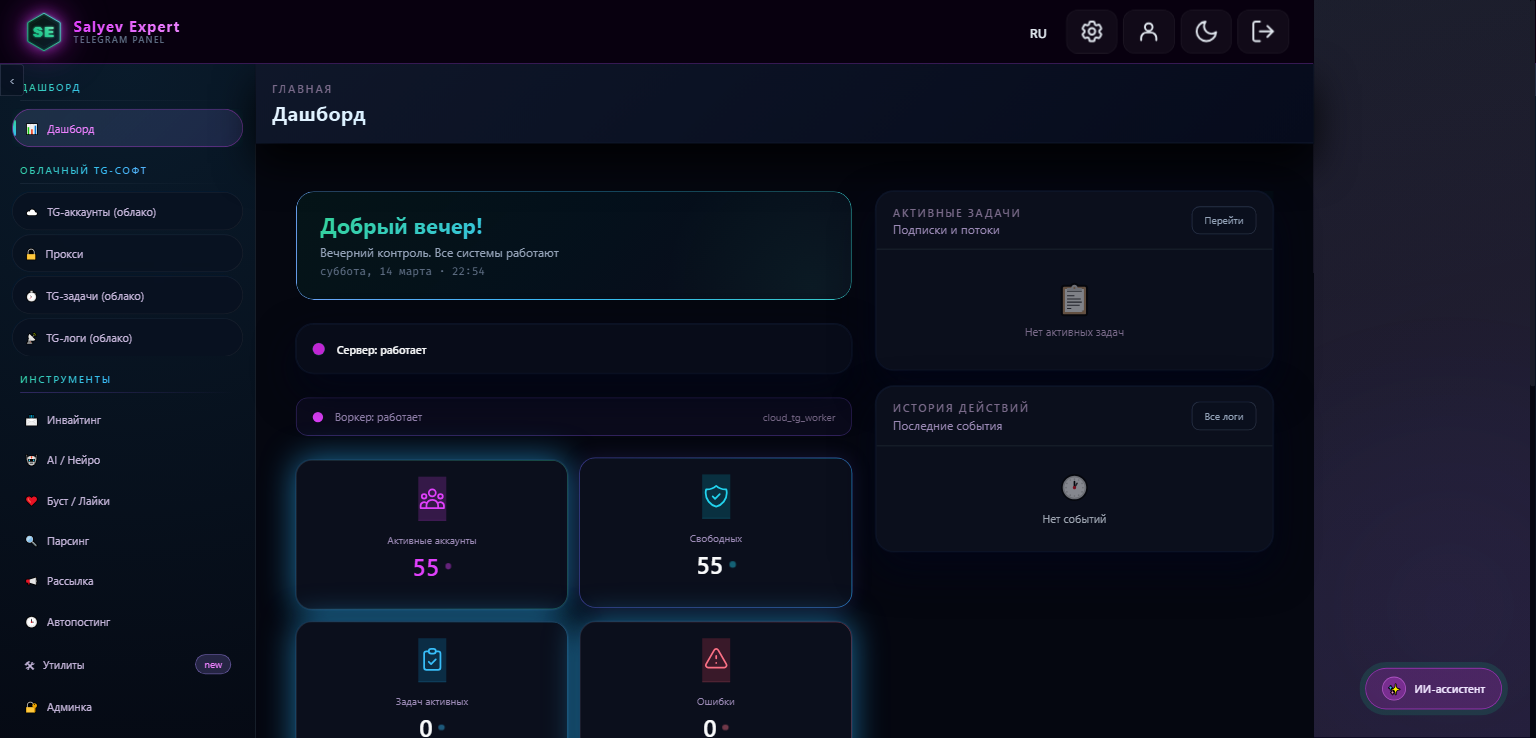Launch ИИ-ассистент floating button
The height and width of the screenshot is (738, 1536).
pos(1433,689)
